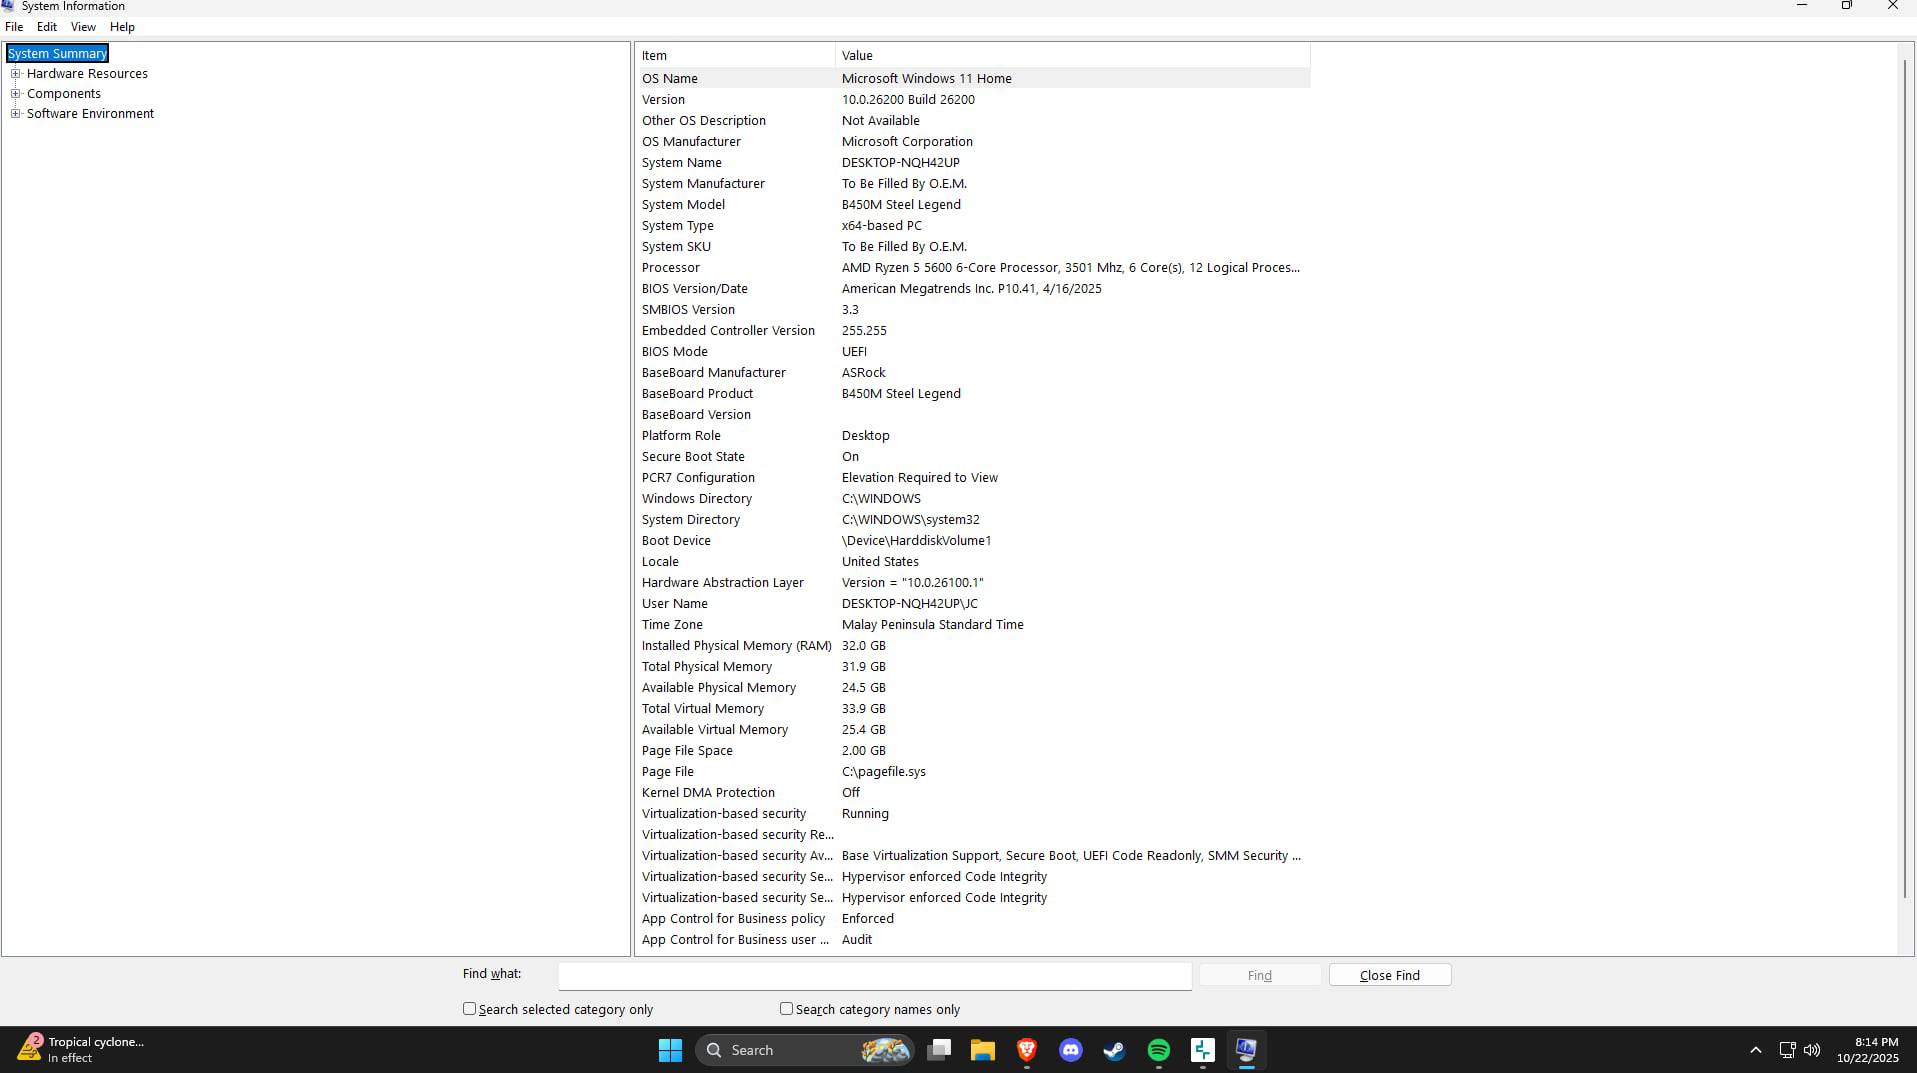Click the Close Find button
The height and width of the screenshot is (1073, 1917).
(x=1390, y=975)
